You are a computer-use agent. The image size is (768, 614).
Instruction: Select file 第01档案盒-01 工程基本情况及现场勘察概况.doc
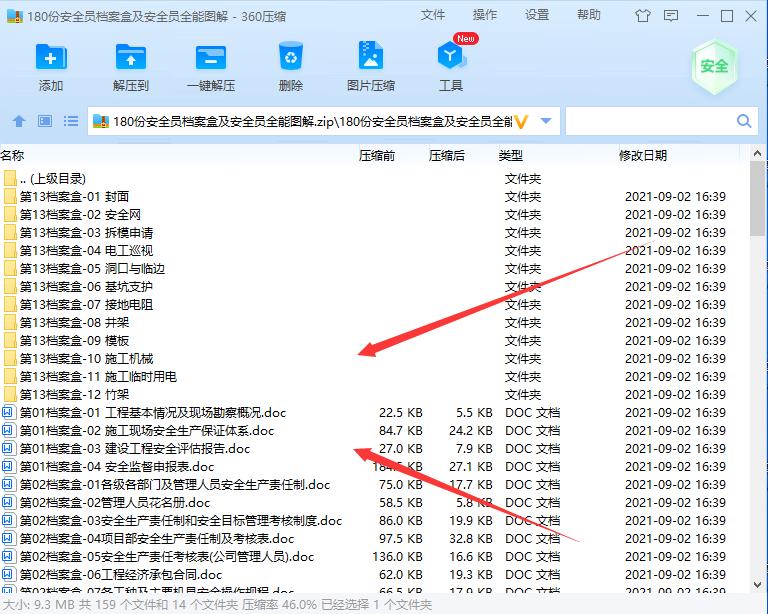(x=375, y=413)
